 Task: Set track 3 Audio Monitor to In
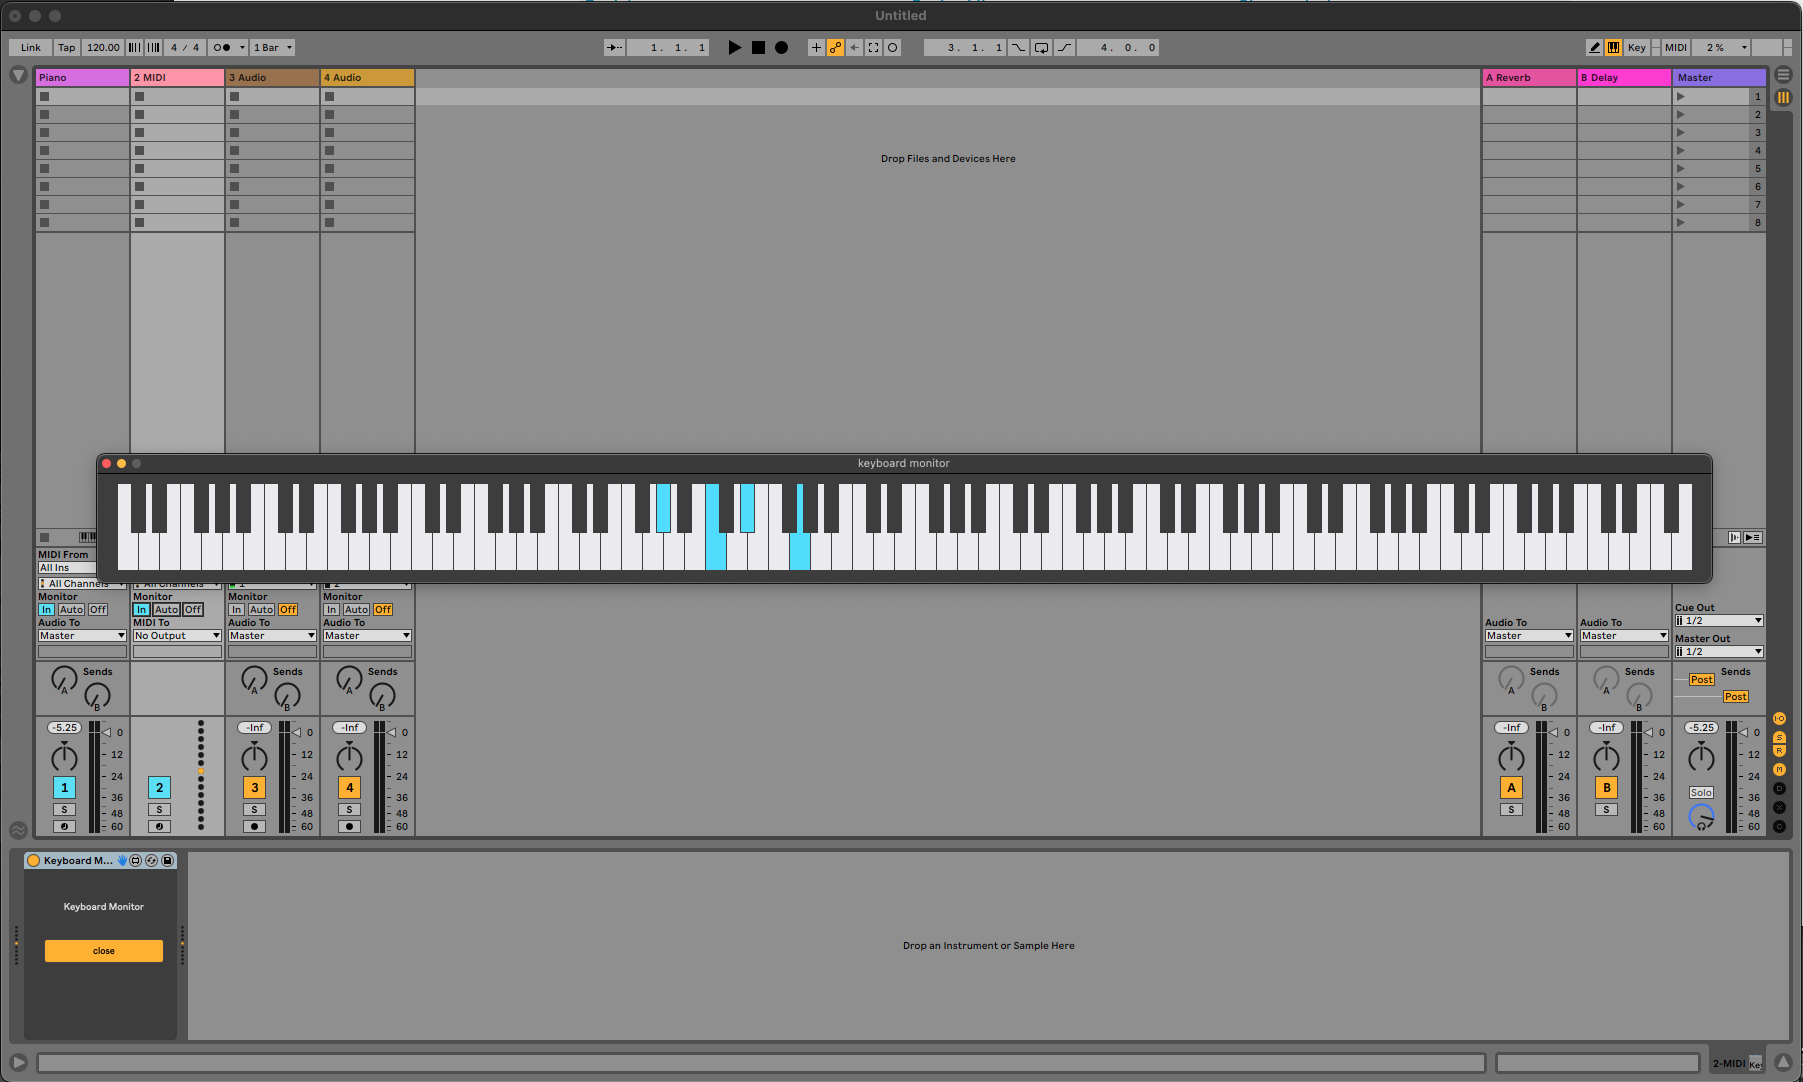236,609
